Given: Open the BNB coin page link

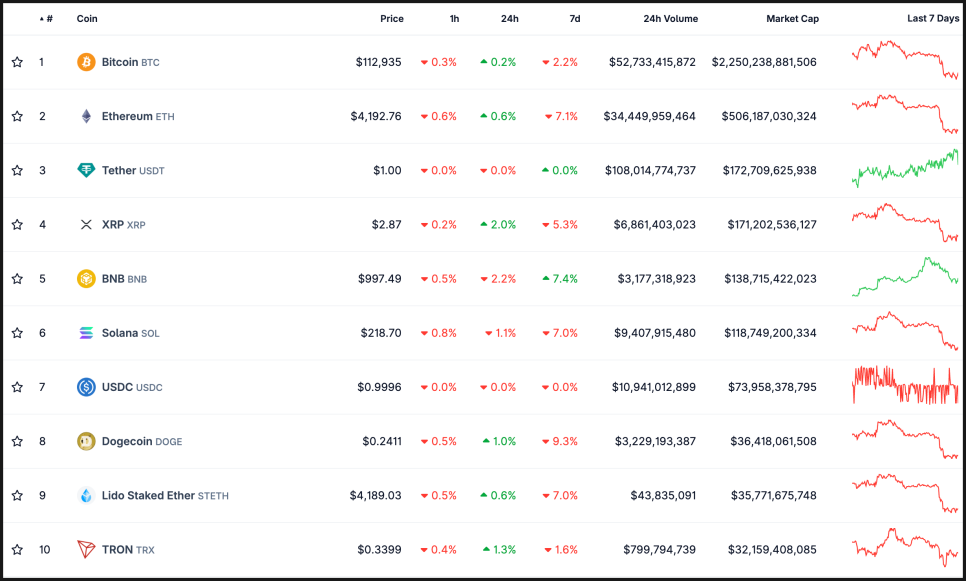Looking at the screenshot, I should pyautogui.click(x=124, y=279).
